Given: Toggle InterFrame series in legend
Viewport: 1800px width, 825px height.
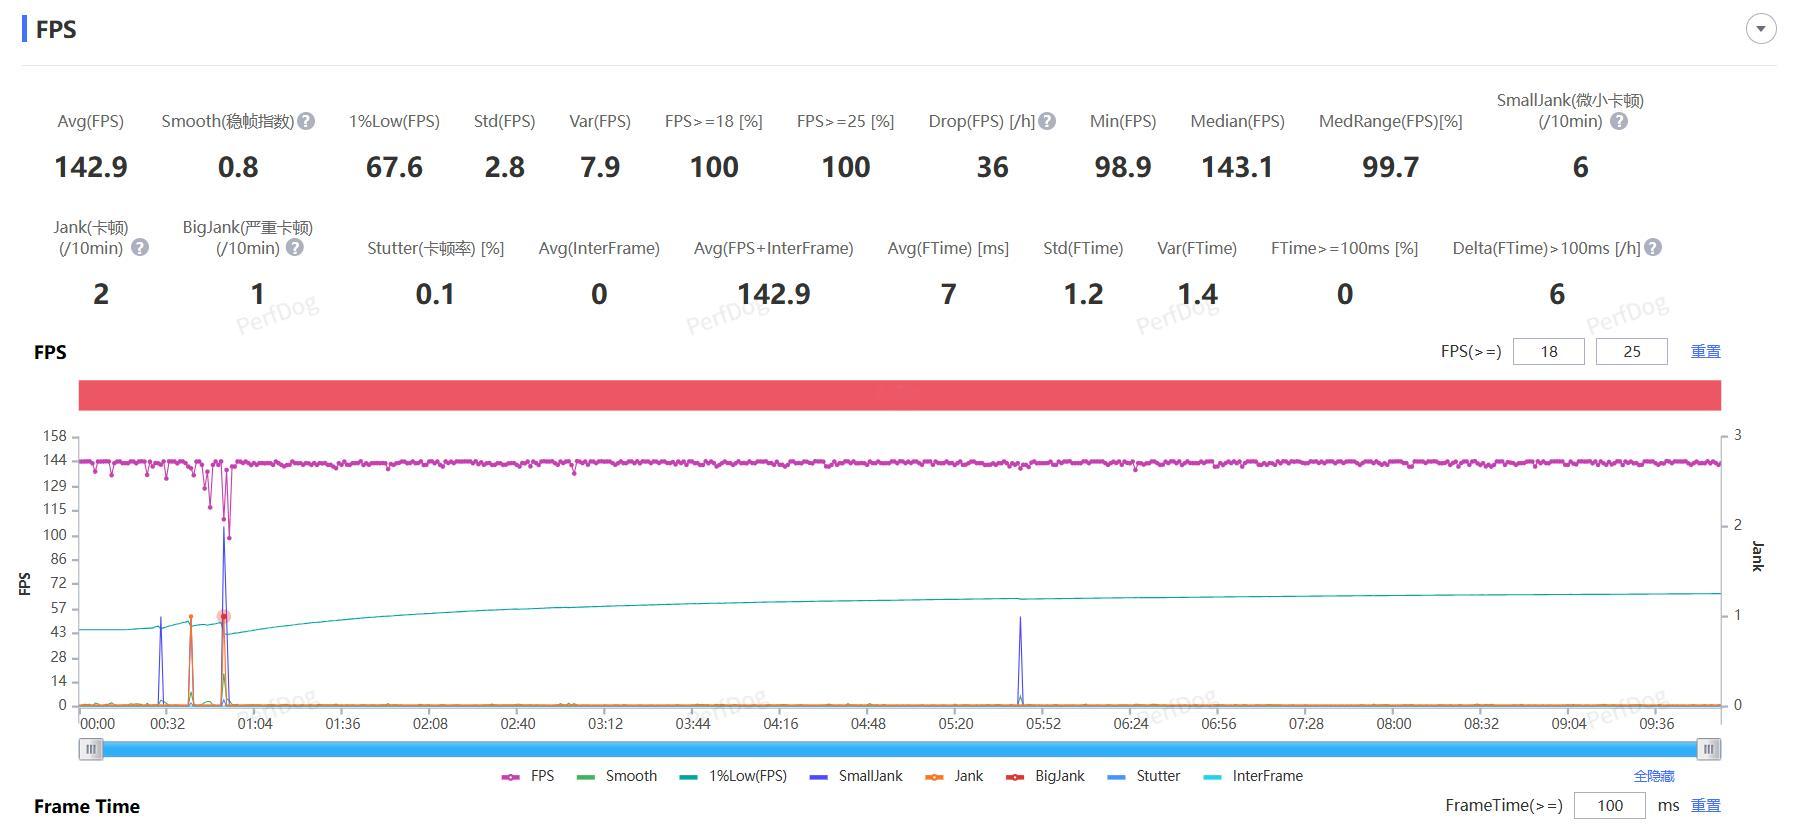Looking at the screenshot, I should 1253,776.
